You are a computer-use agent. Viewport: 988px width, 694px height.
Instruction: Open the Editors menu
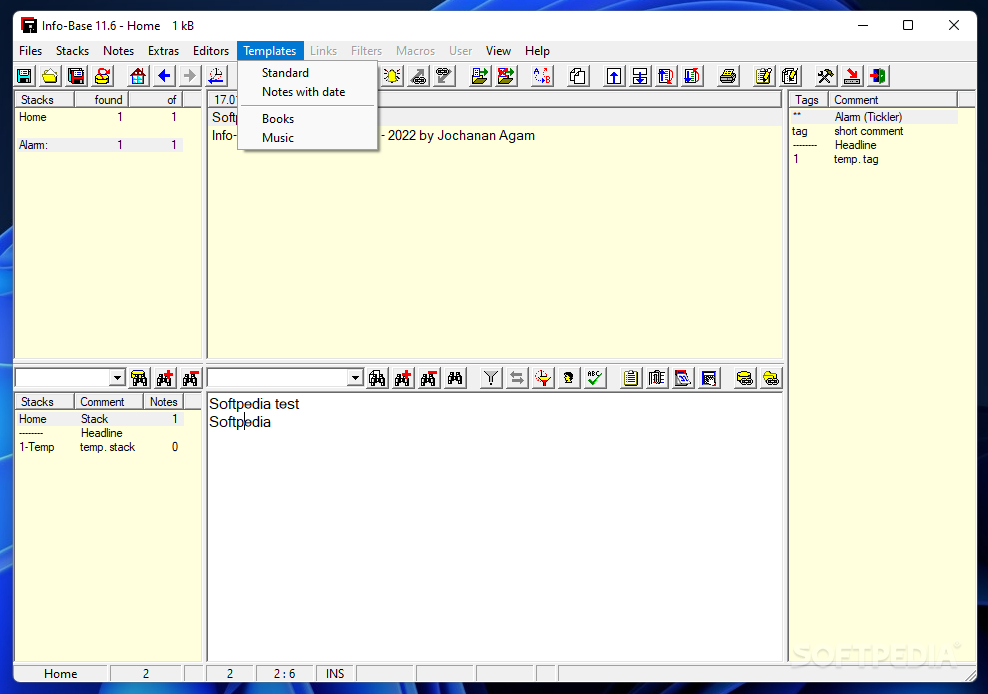(x=210, y=51)
